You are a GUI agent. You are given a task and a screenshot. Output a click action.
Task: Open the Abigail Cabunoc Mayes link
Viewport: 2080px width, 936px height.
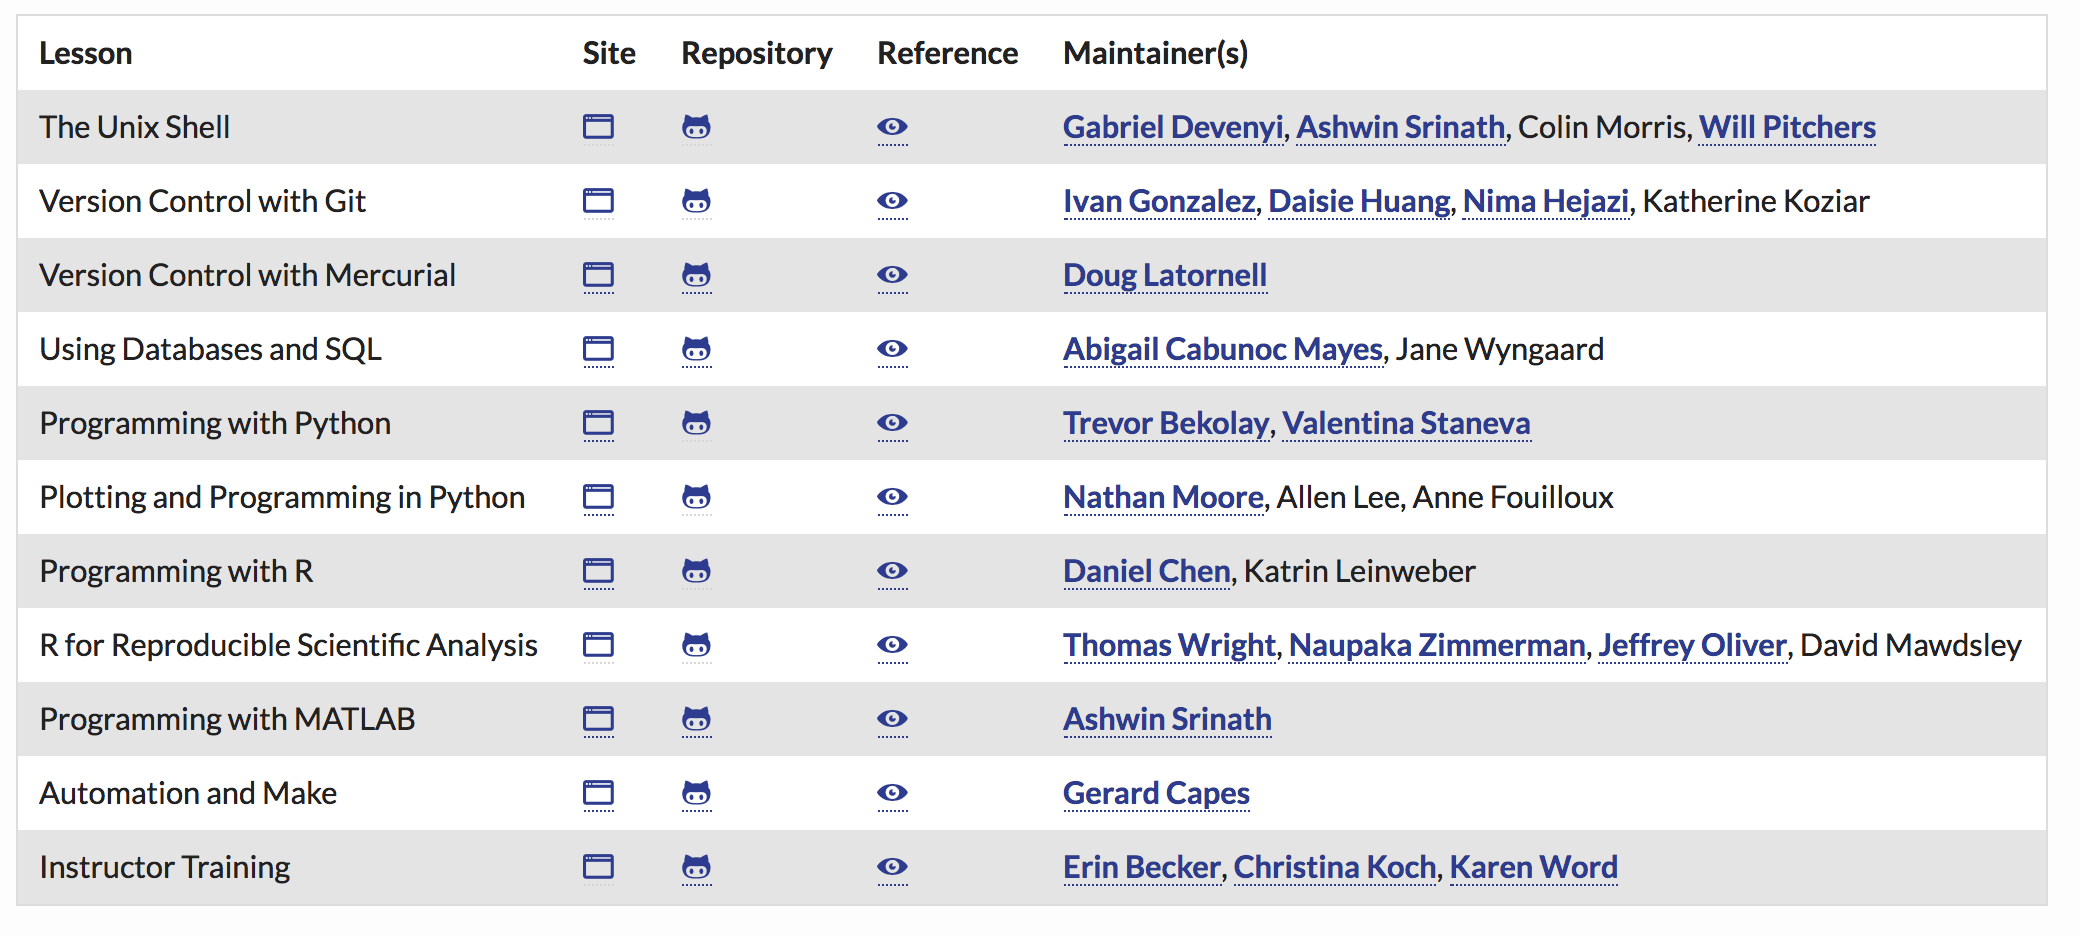pyautogui.click(x=1223, y=349)
